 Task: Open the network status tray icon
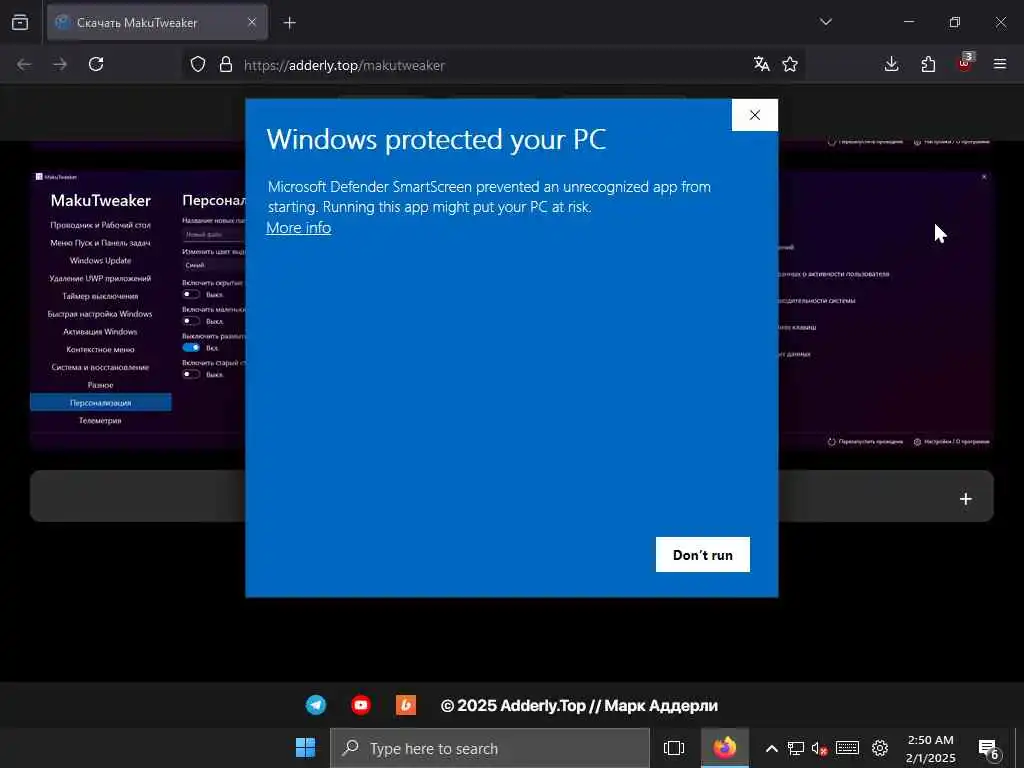pyautogui.click(x=795, y=748)
